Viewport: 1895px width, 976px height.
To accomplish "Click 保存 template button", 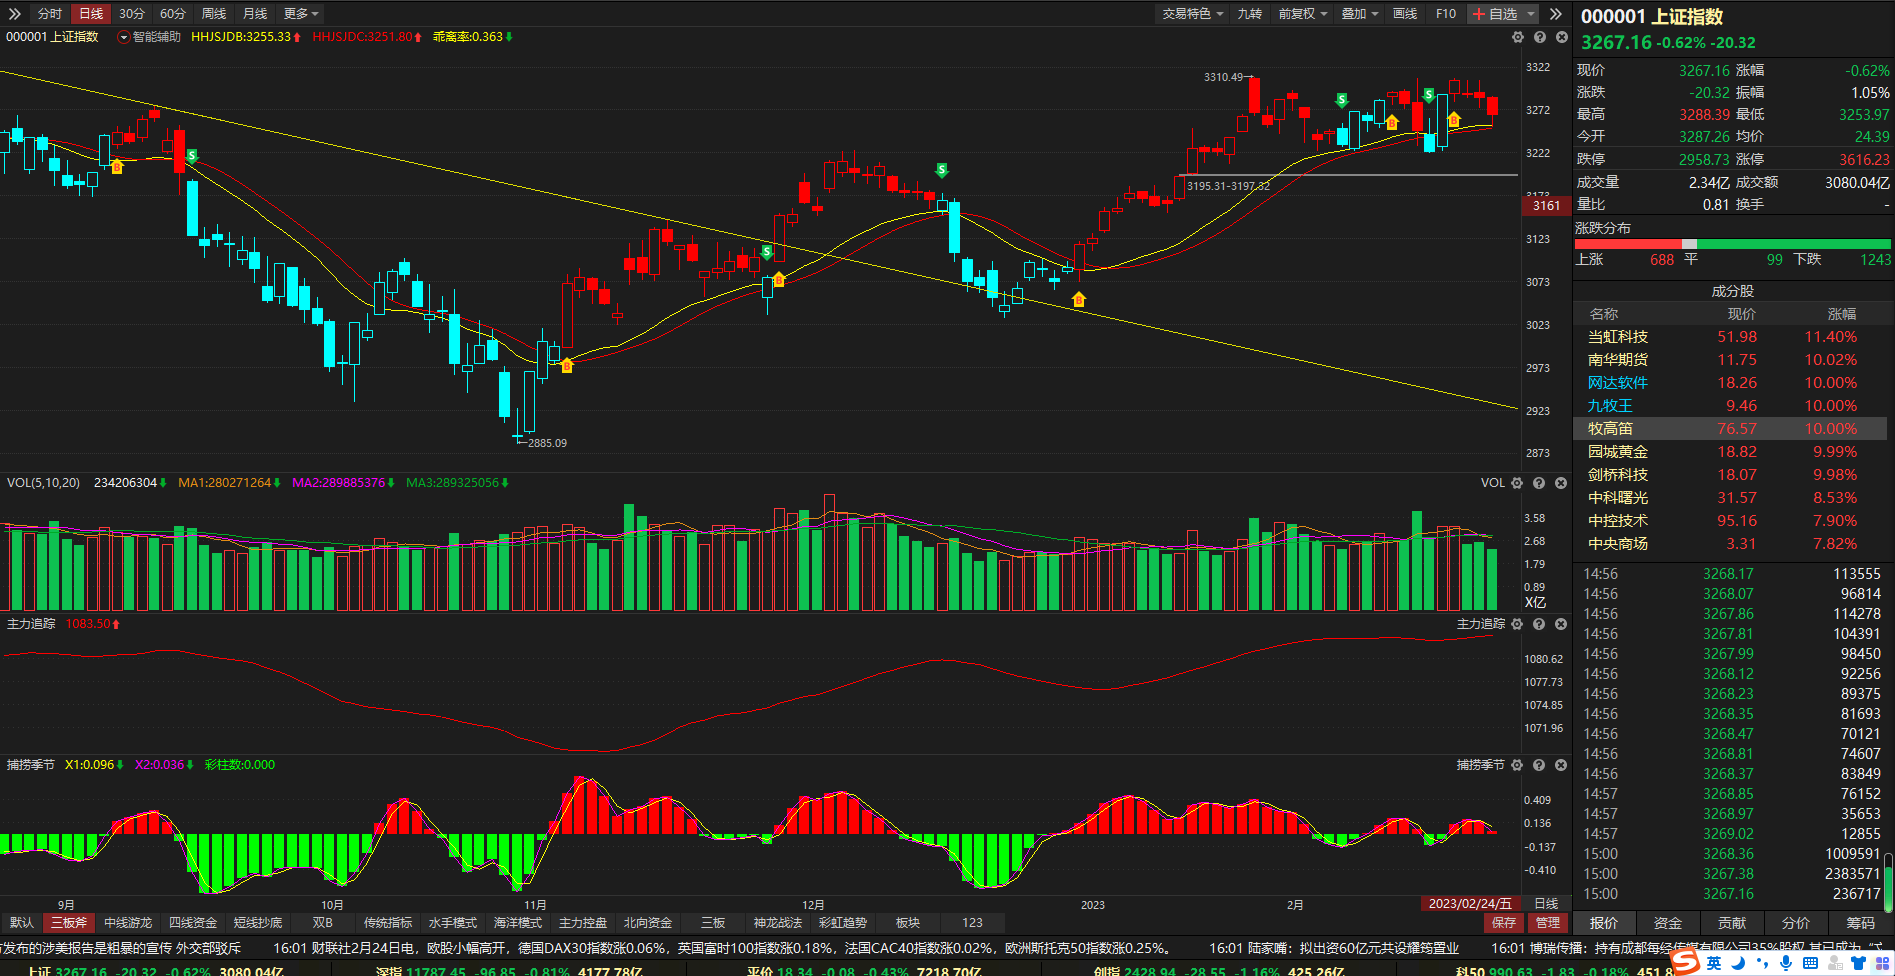I will (1504, 923).
